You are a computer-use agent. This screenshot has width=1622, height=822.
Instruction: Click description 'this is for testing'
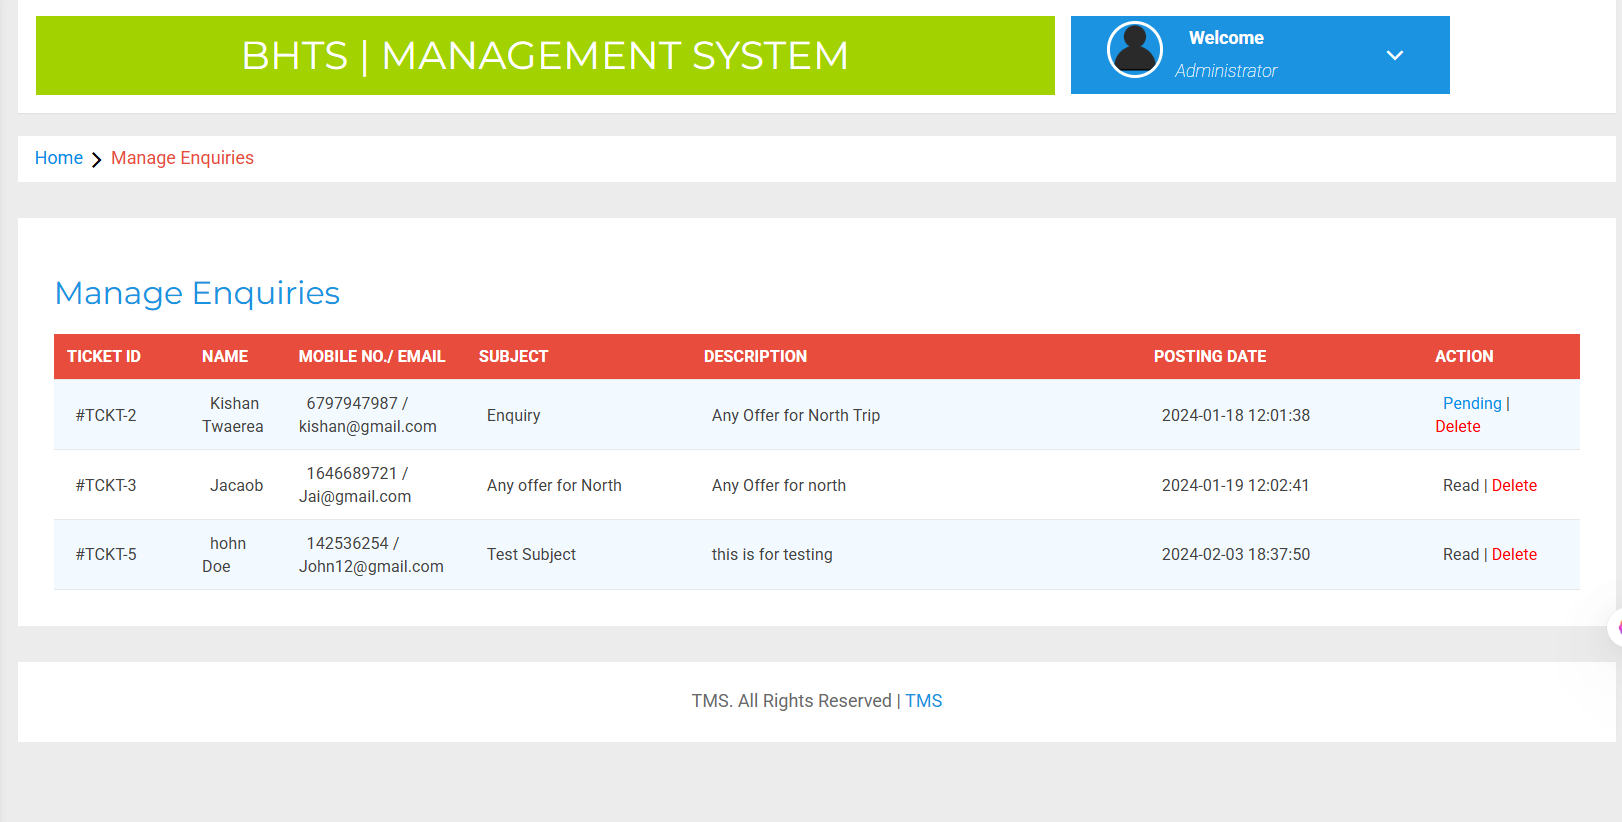(x=772, y=554)
